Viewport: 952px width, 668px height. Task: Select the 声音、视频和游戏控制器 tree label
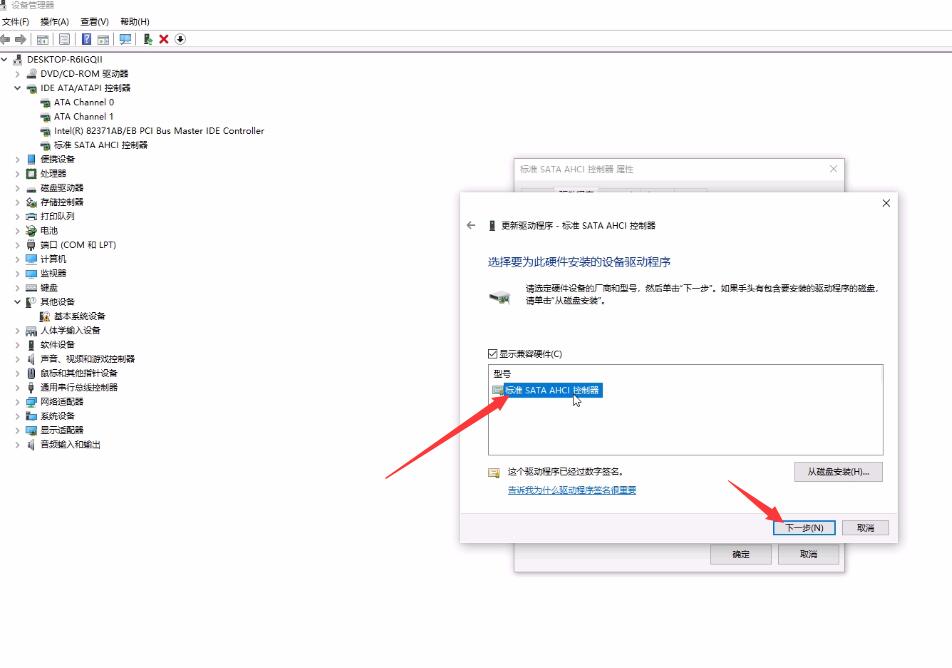pyautogui.click(x=87, y=359)
